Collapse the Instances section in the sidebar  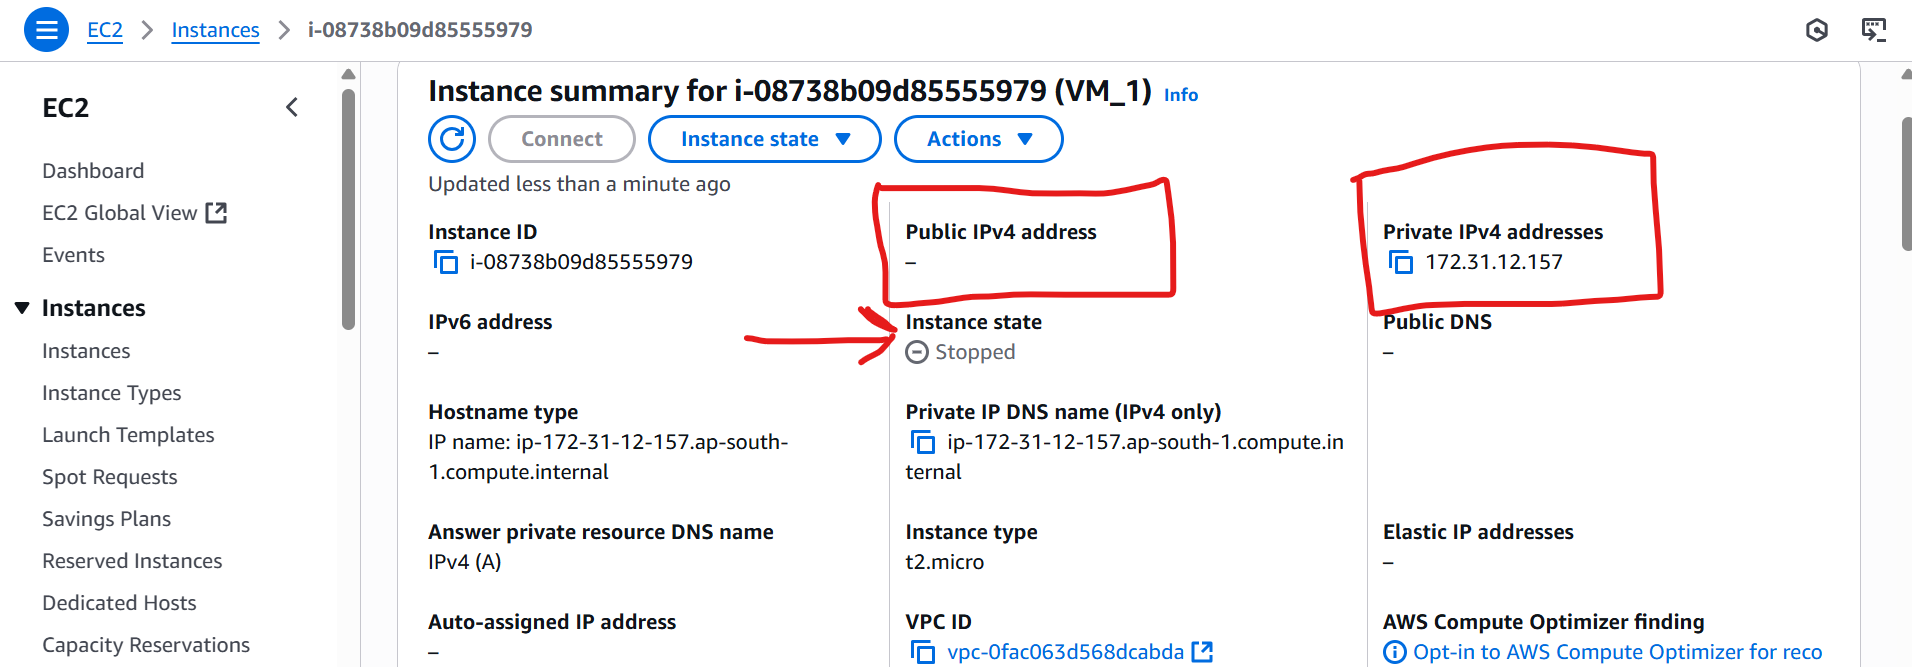click(x=22, y=307)
